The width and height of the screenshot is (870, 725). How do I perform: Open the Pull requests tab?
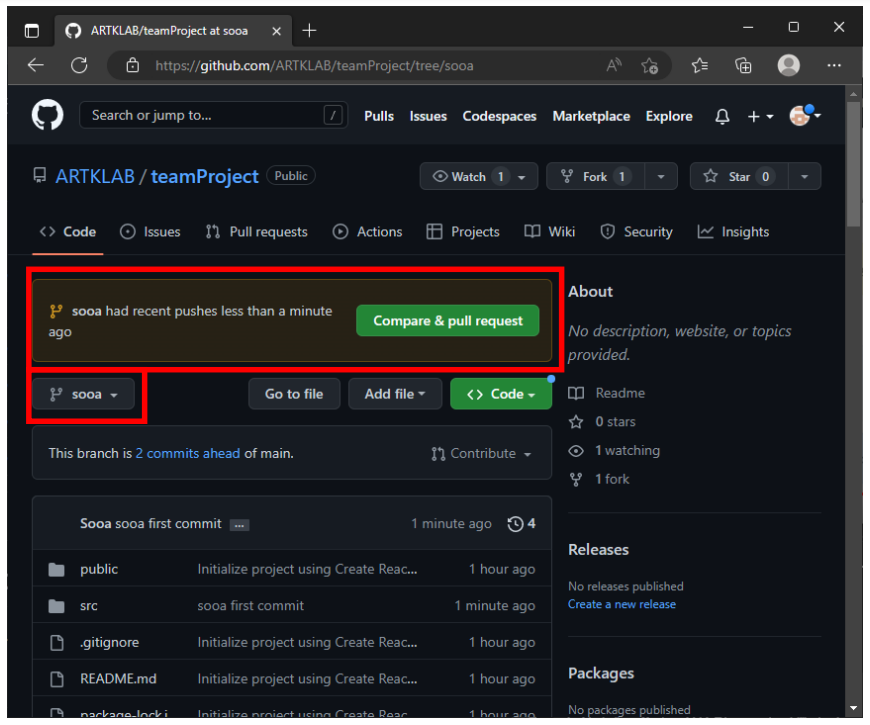click(256, 232)
